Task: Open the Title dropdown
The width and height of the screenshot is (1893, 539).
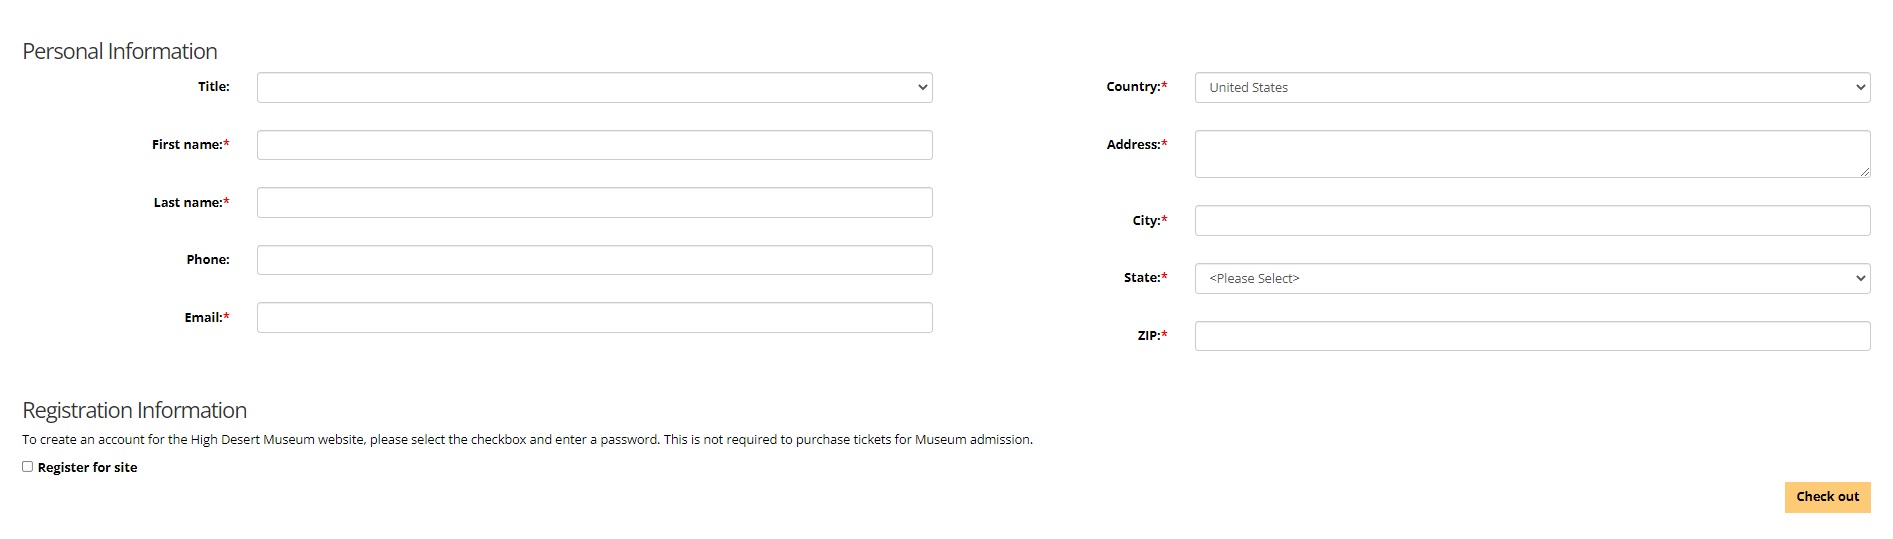Action: [594, 87]
